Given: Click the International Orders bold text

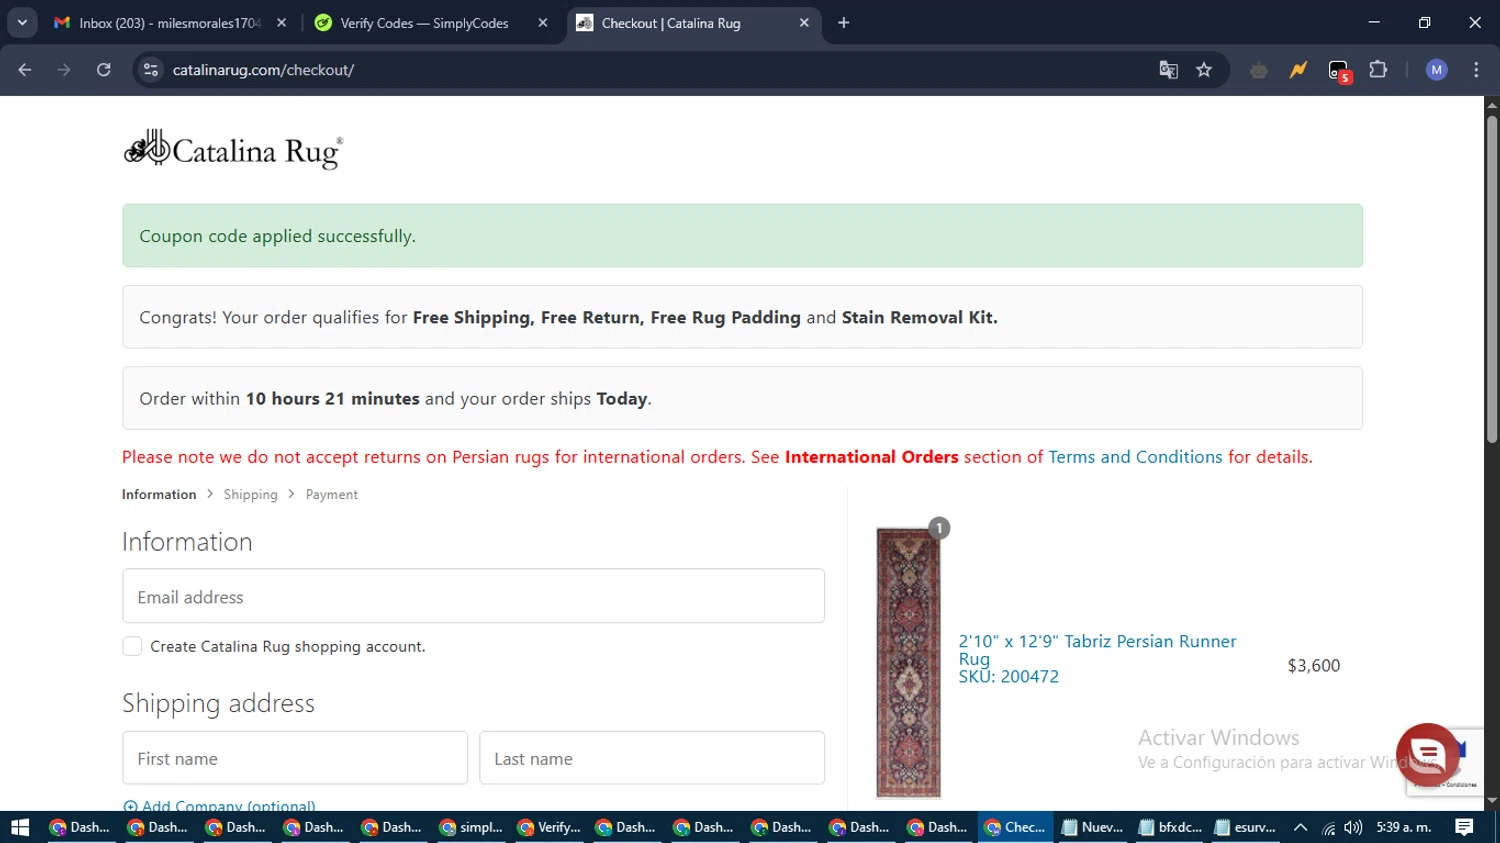Looking at the screenshot, I should tap(871, 457).
